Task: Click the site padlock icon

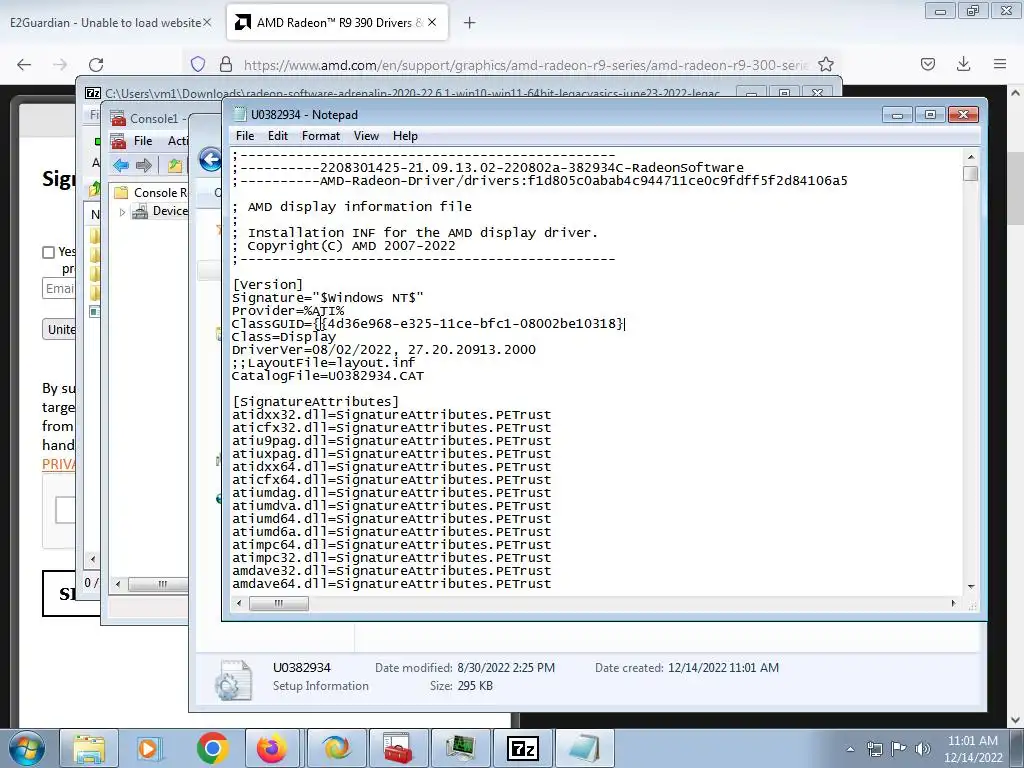Action: pyautogui.click(x=226, y=64)
